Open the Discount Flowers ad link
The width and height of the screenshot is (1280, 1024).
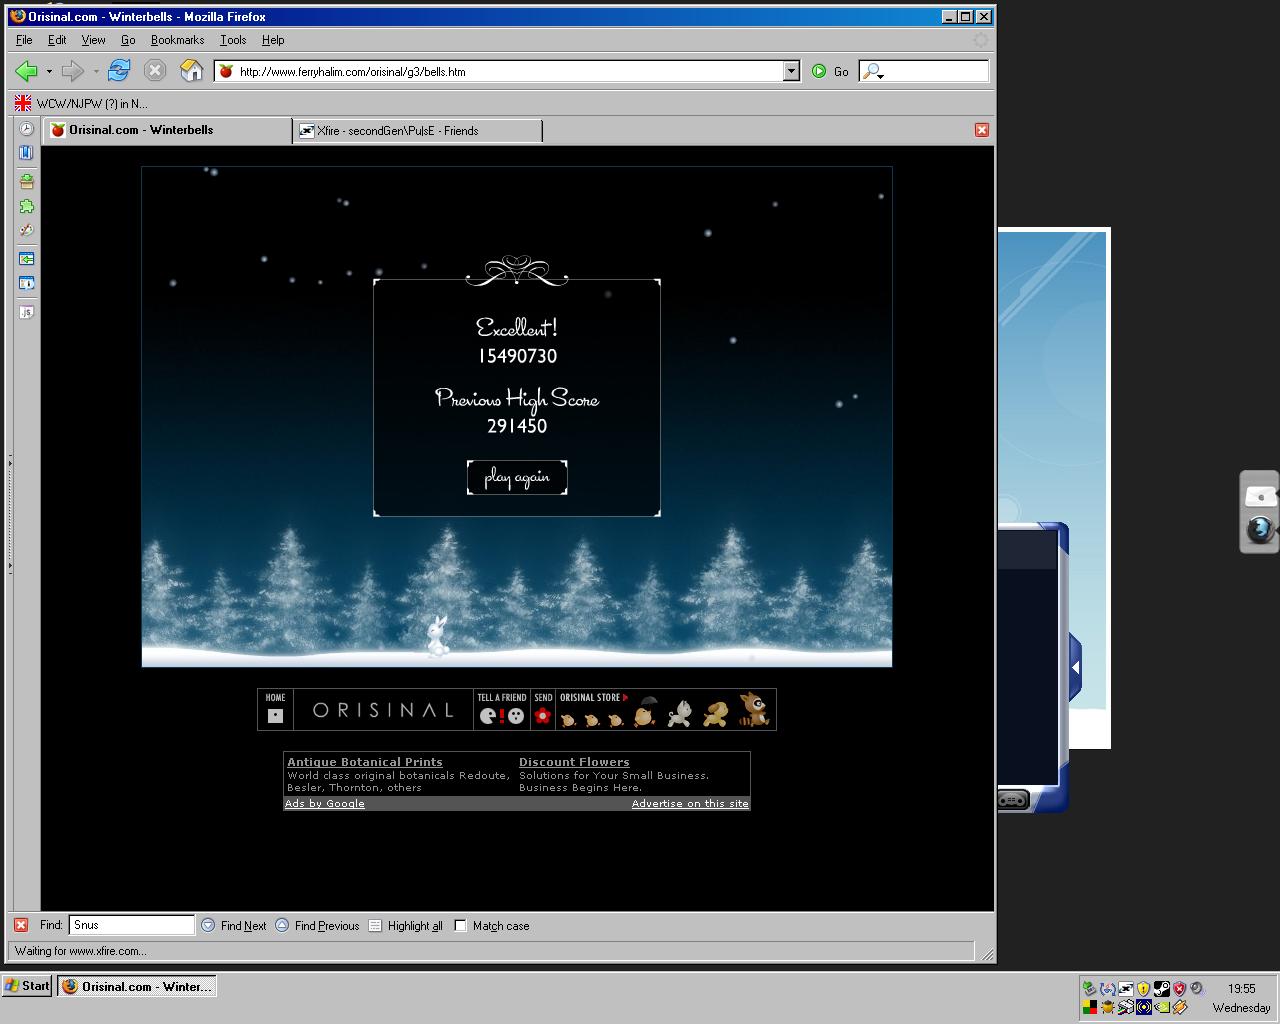574,762
